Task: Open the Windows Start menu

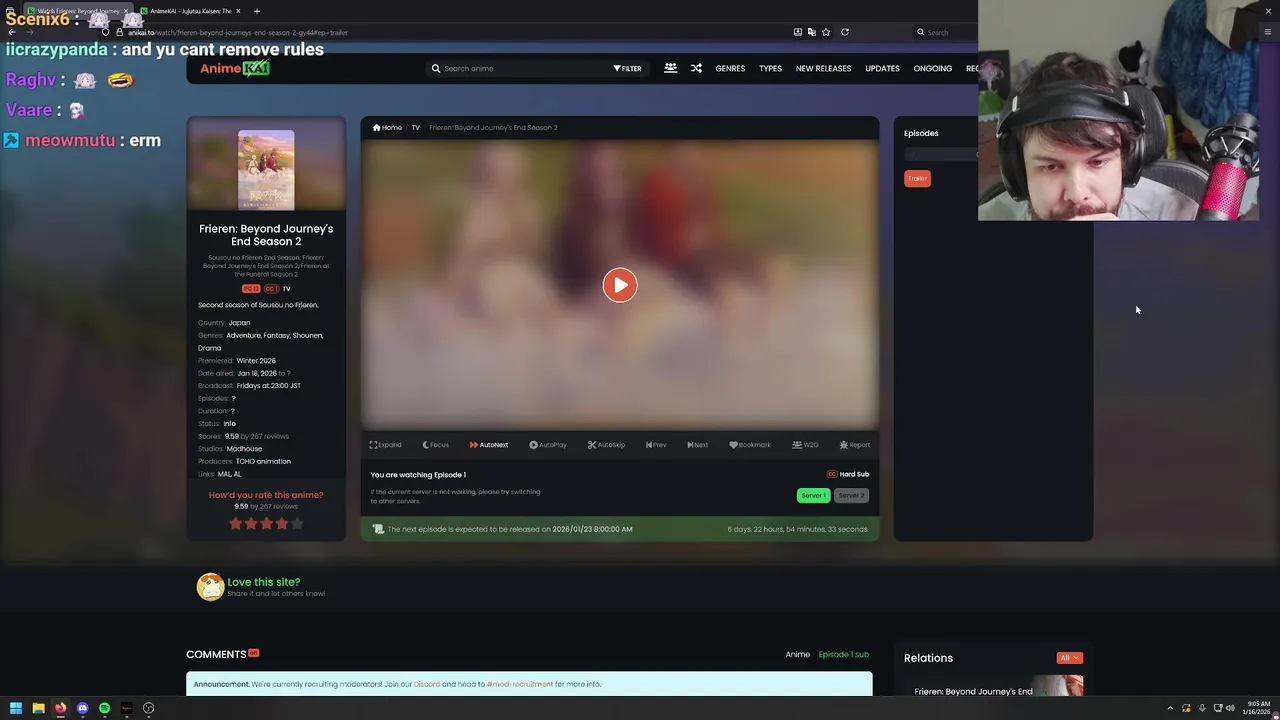Action: coord(16,708)
